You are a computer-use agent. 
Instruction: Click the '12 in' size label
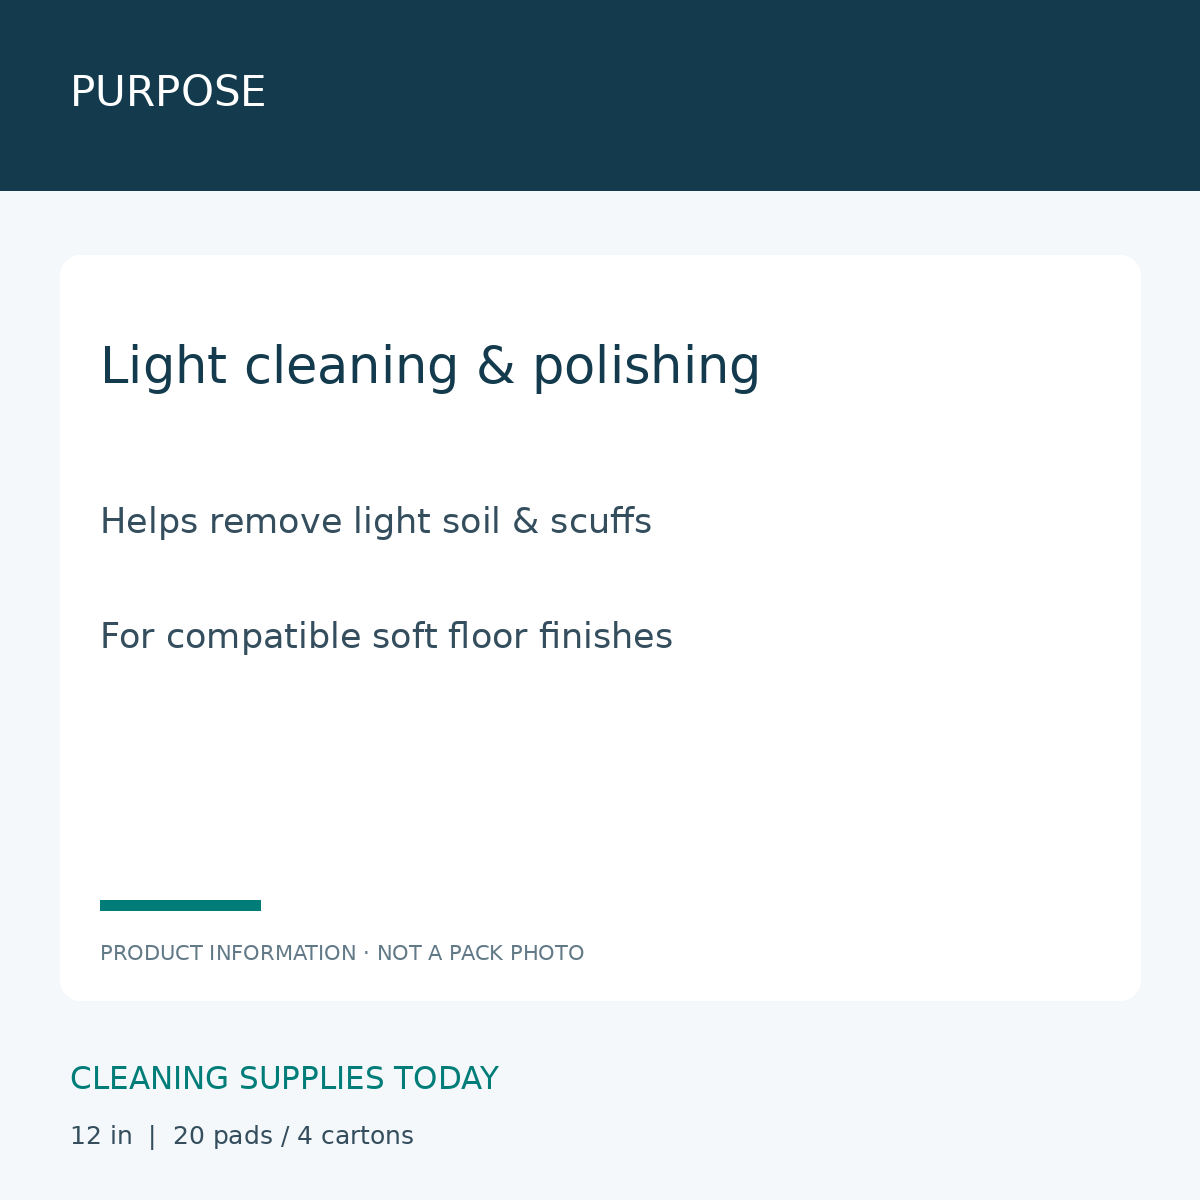tap(101, 1136)
